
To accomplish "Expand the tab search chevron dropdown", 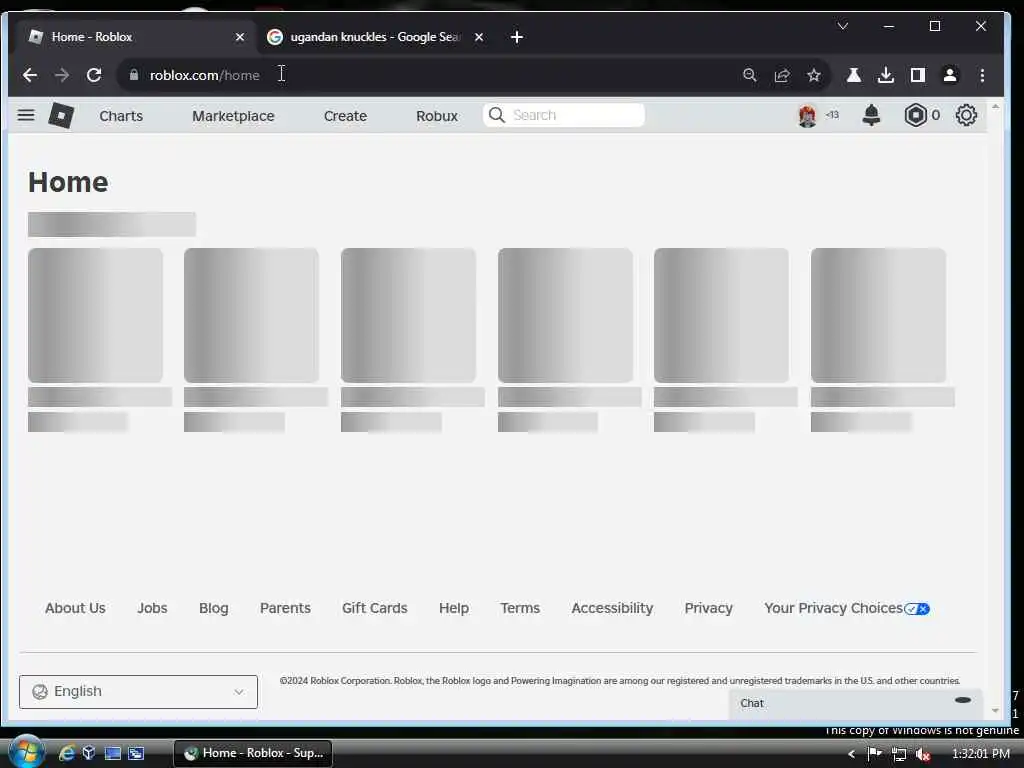I will [x=842, y=26].
